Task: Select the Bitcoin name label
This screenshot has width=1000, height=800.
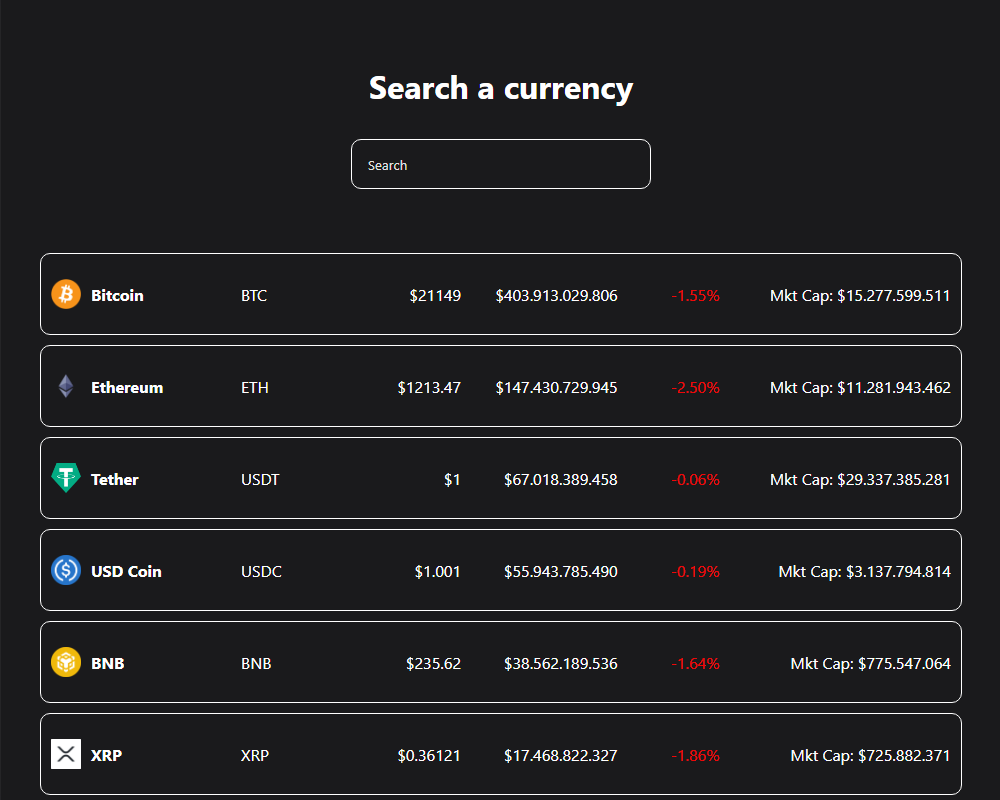Action: click(x=117, y=295)
